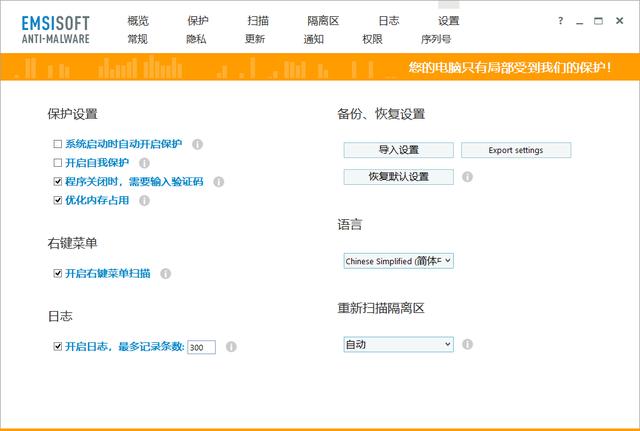This screenshot has height=431, width=640.
Task: Enable 系统启动时自动开启保护 checkbox
Action: click(58, 144)
